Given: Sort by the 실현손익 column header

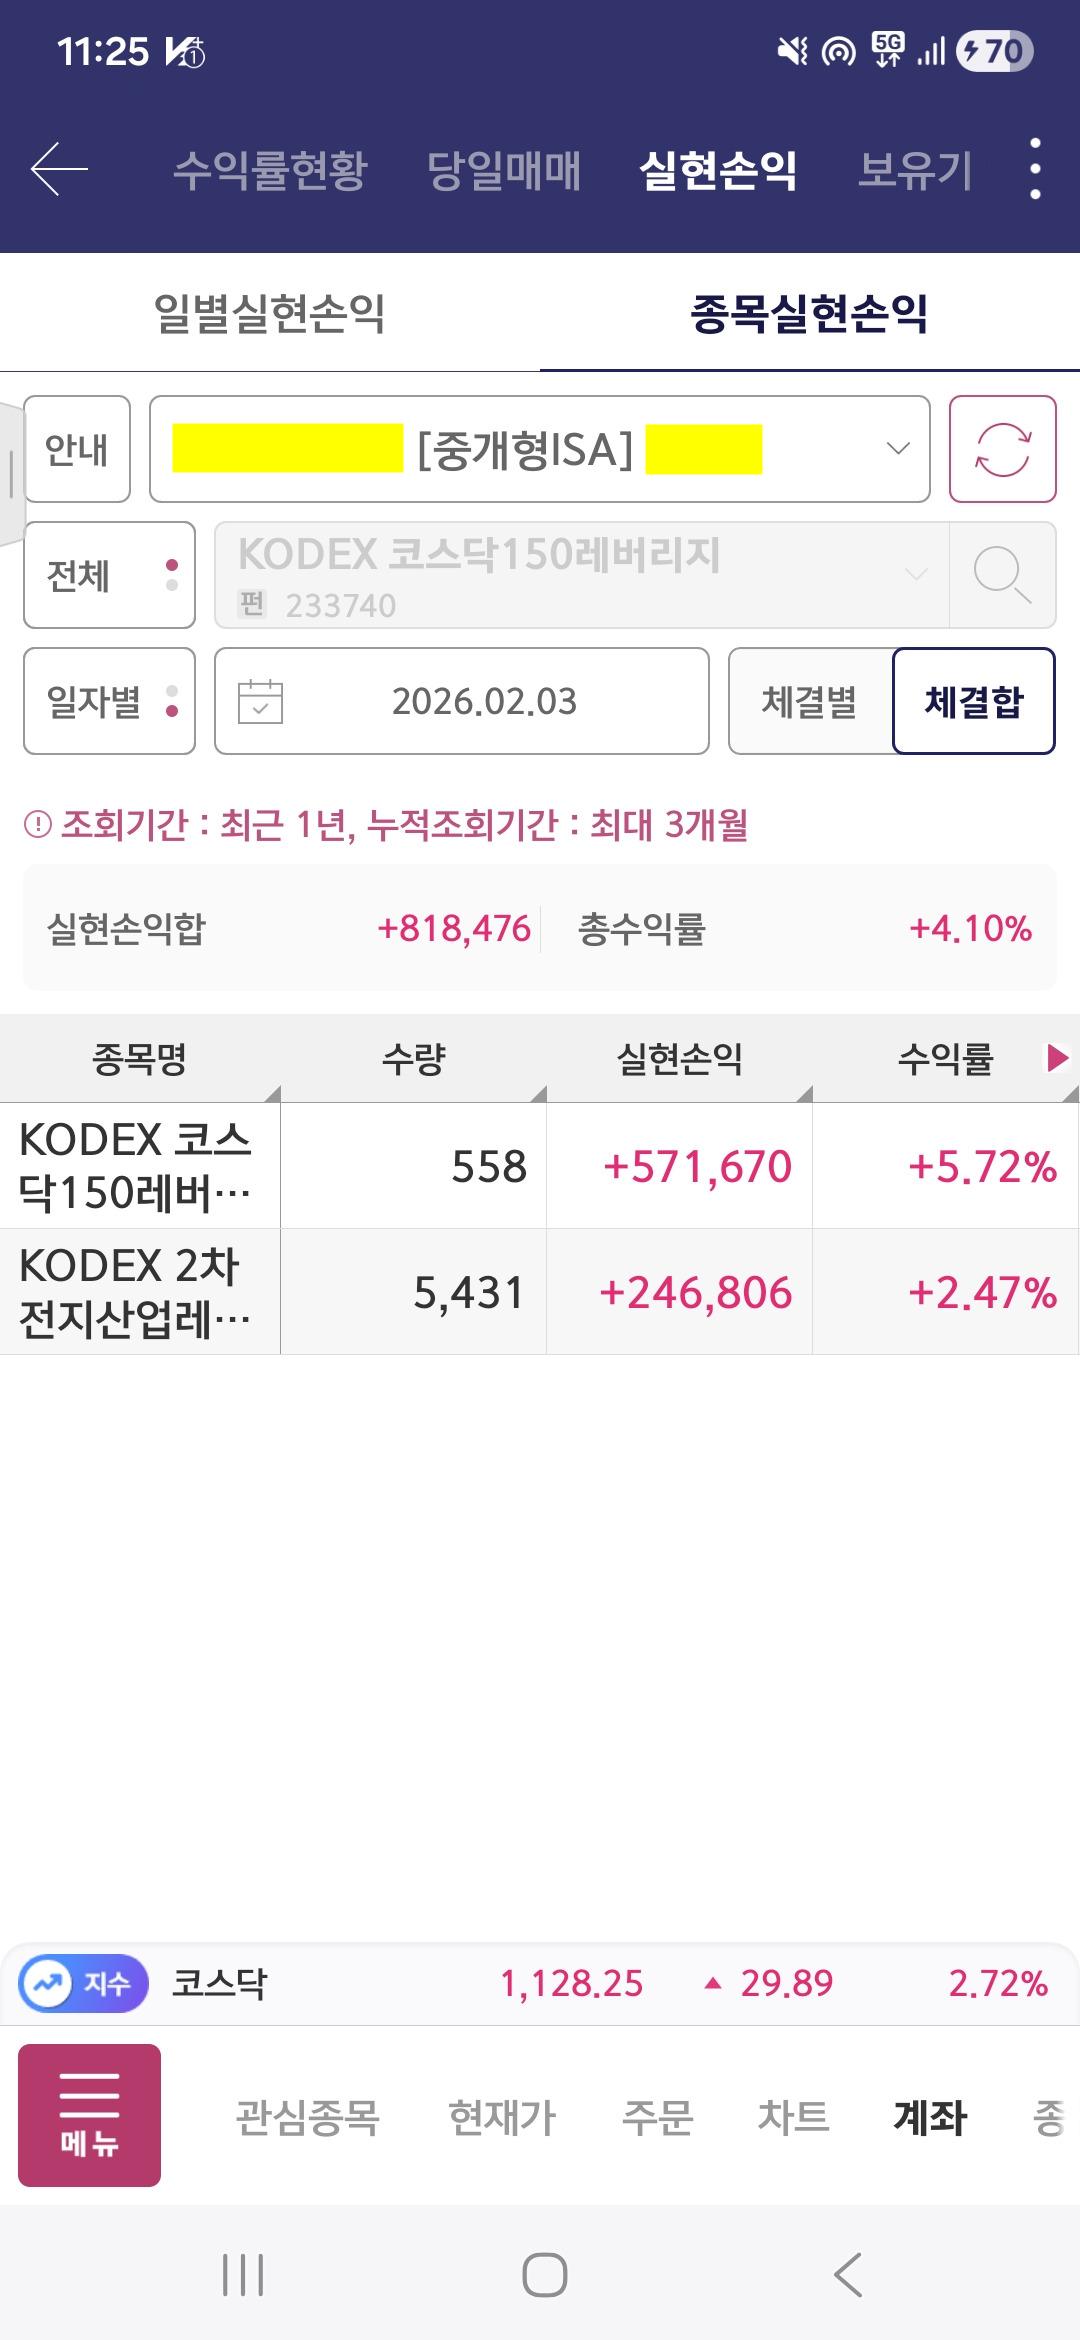Looking at the screenshot, I should [680, 1058].
